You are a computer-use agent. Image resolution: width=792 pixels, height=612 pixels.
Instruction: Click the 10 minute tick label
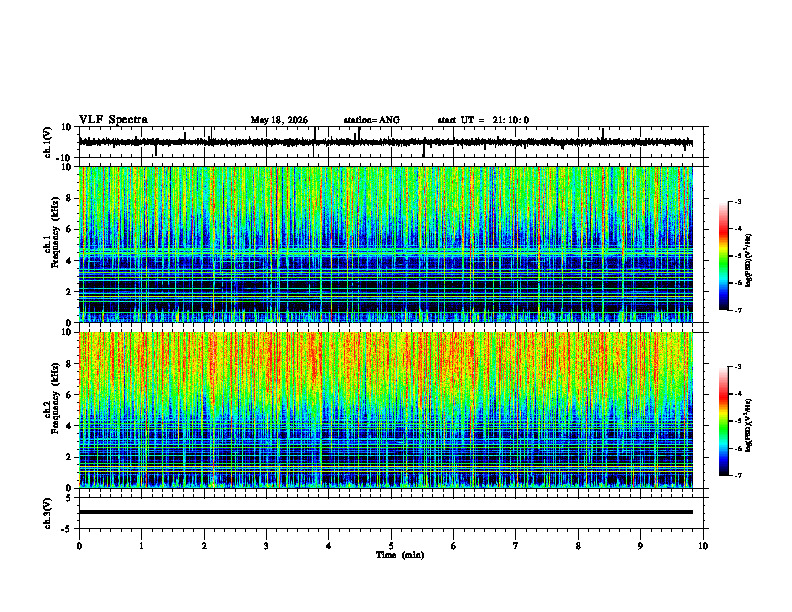coord(703,546)
